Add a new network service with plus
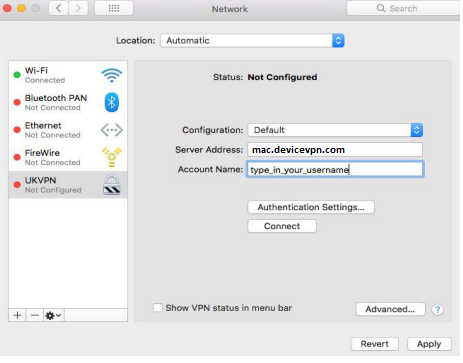The height and width of the screenshot is (363, 463). (x=17, y=315)
